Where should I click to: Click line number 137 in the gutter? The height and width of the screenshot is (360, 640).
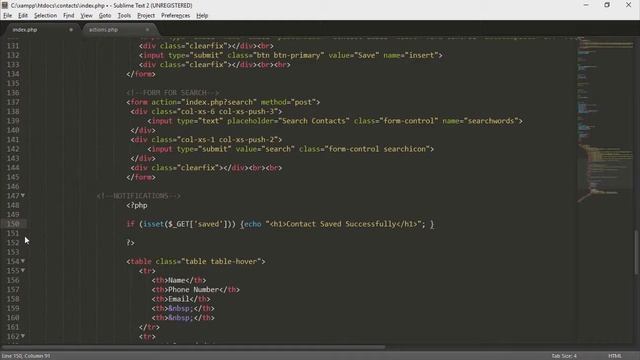[x=13, y=102]
